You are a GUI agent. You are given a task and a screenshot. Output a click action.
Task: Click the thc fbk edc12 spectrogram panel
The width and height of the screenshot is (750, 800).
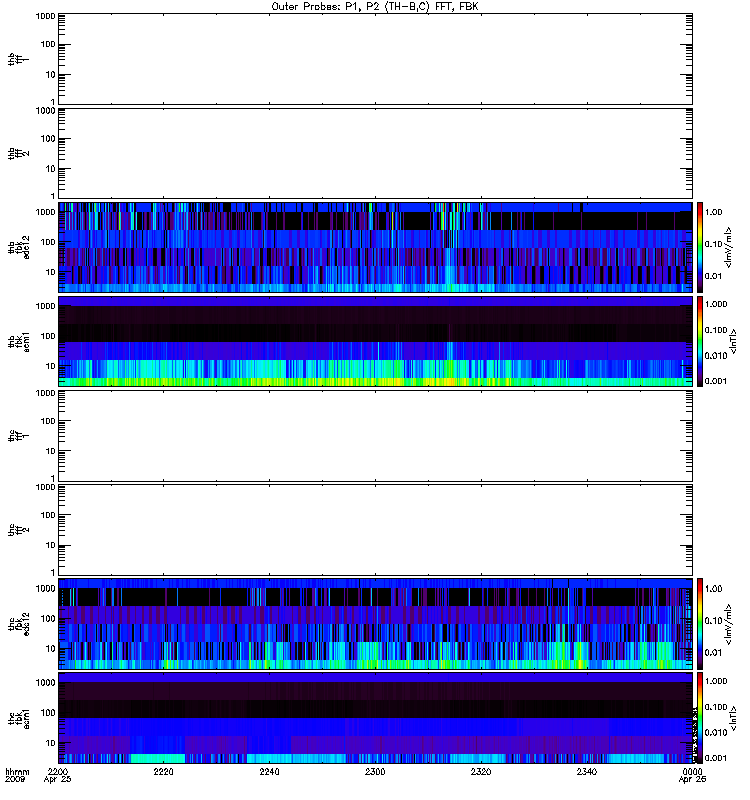375,623
